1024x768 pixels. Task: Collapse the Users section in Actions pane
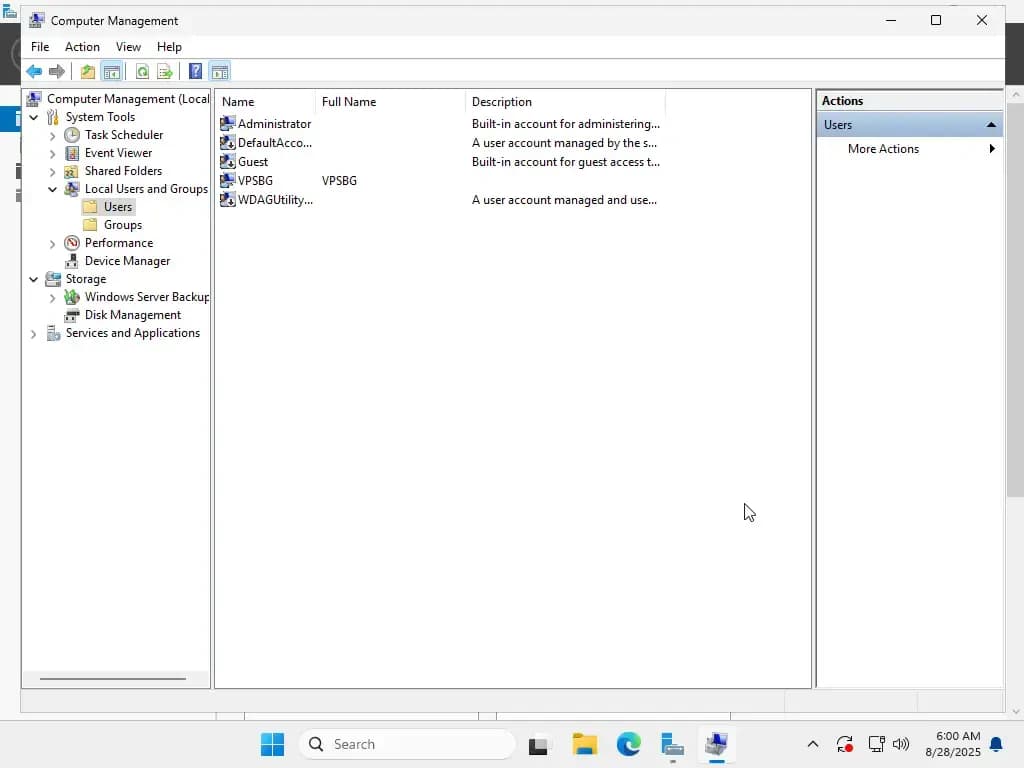[991, 125]
